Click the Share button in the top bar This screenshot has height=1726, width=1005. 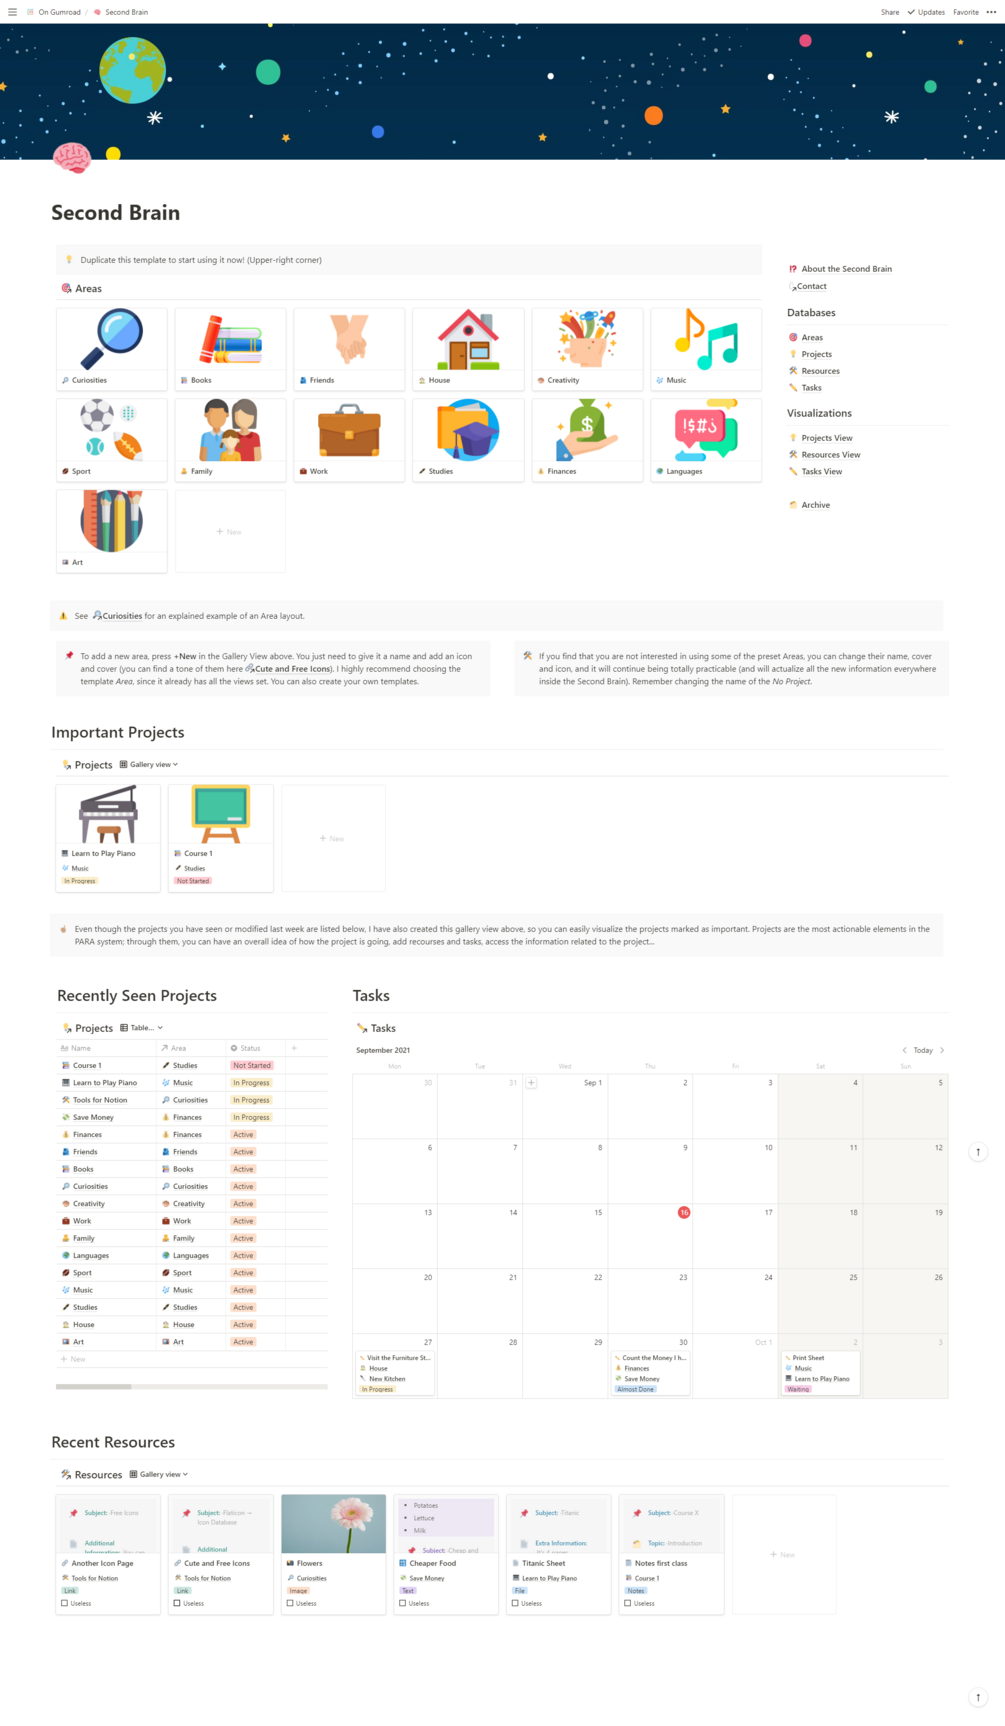pyautogui.click(x=890, y=12)
